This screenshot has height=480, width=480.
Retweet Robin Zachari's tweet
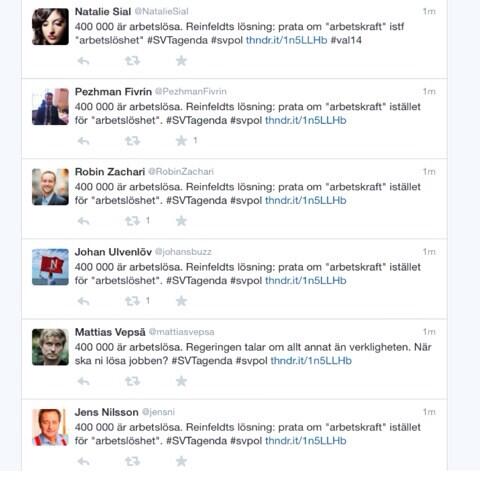(x=132, y=221)
